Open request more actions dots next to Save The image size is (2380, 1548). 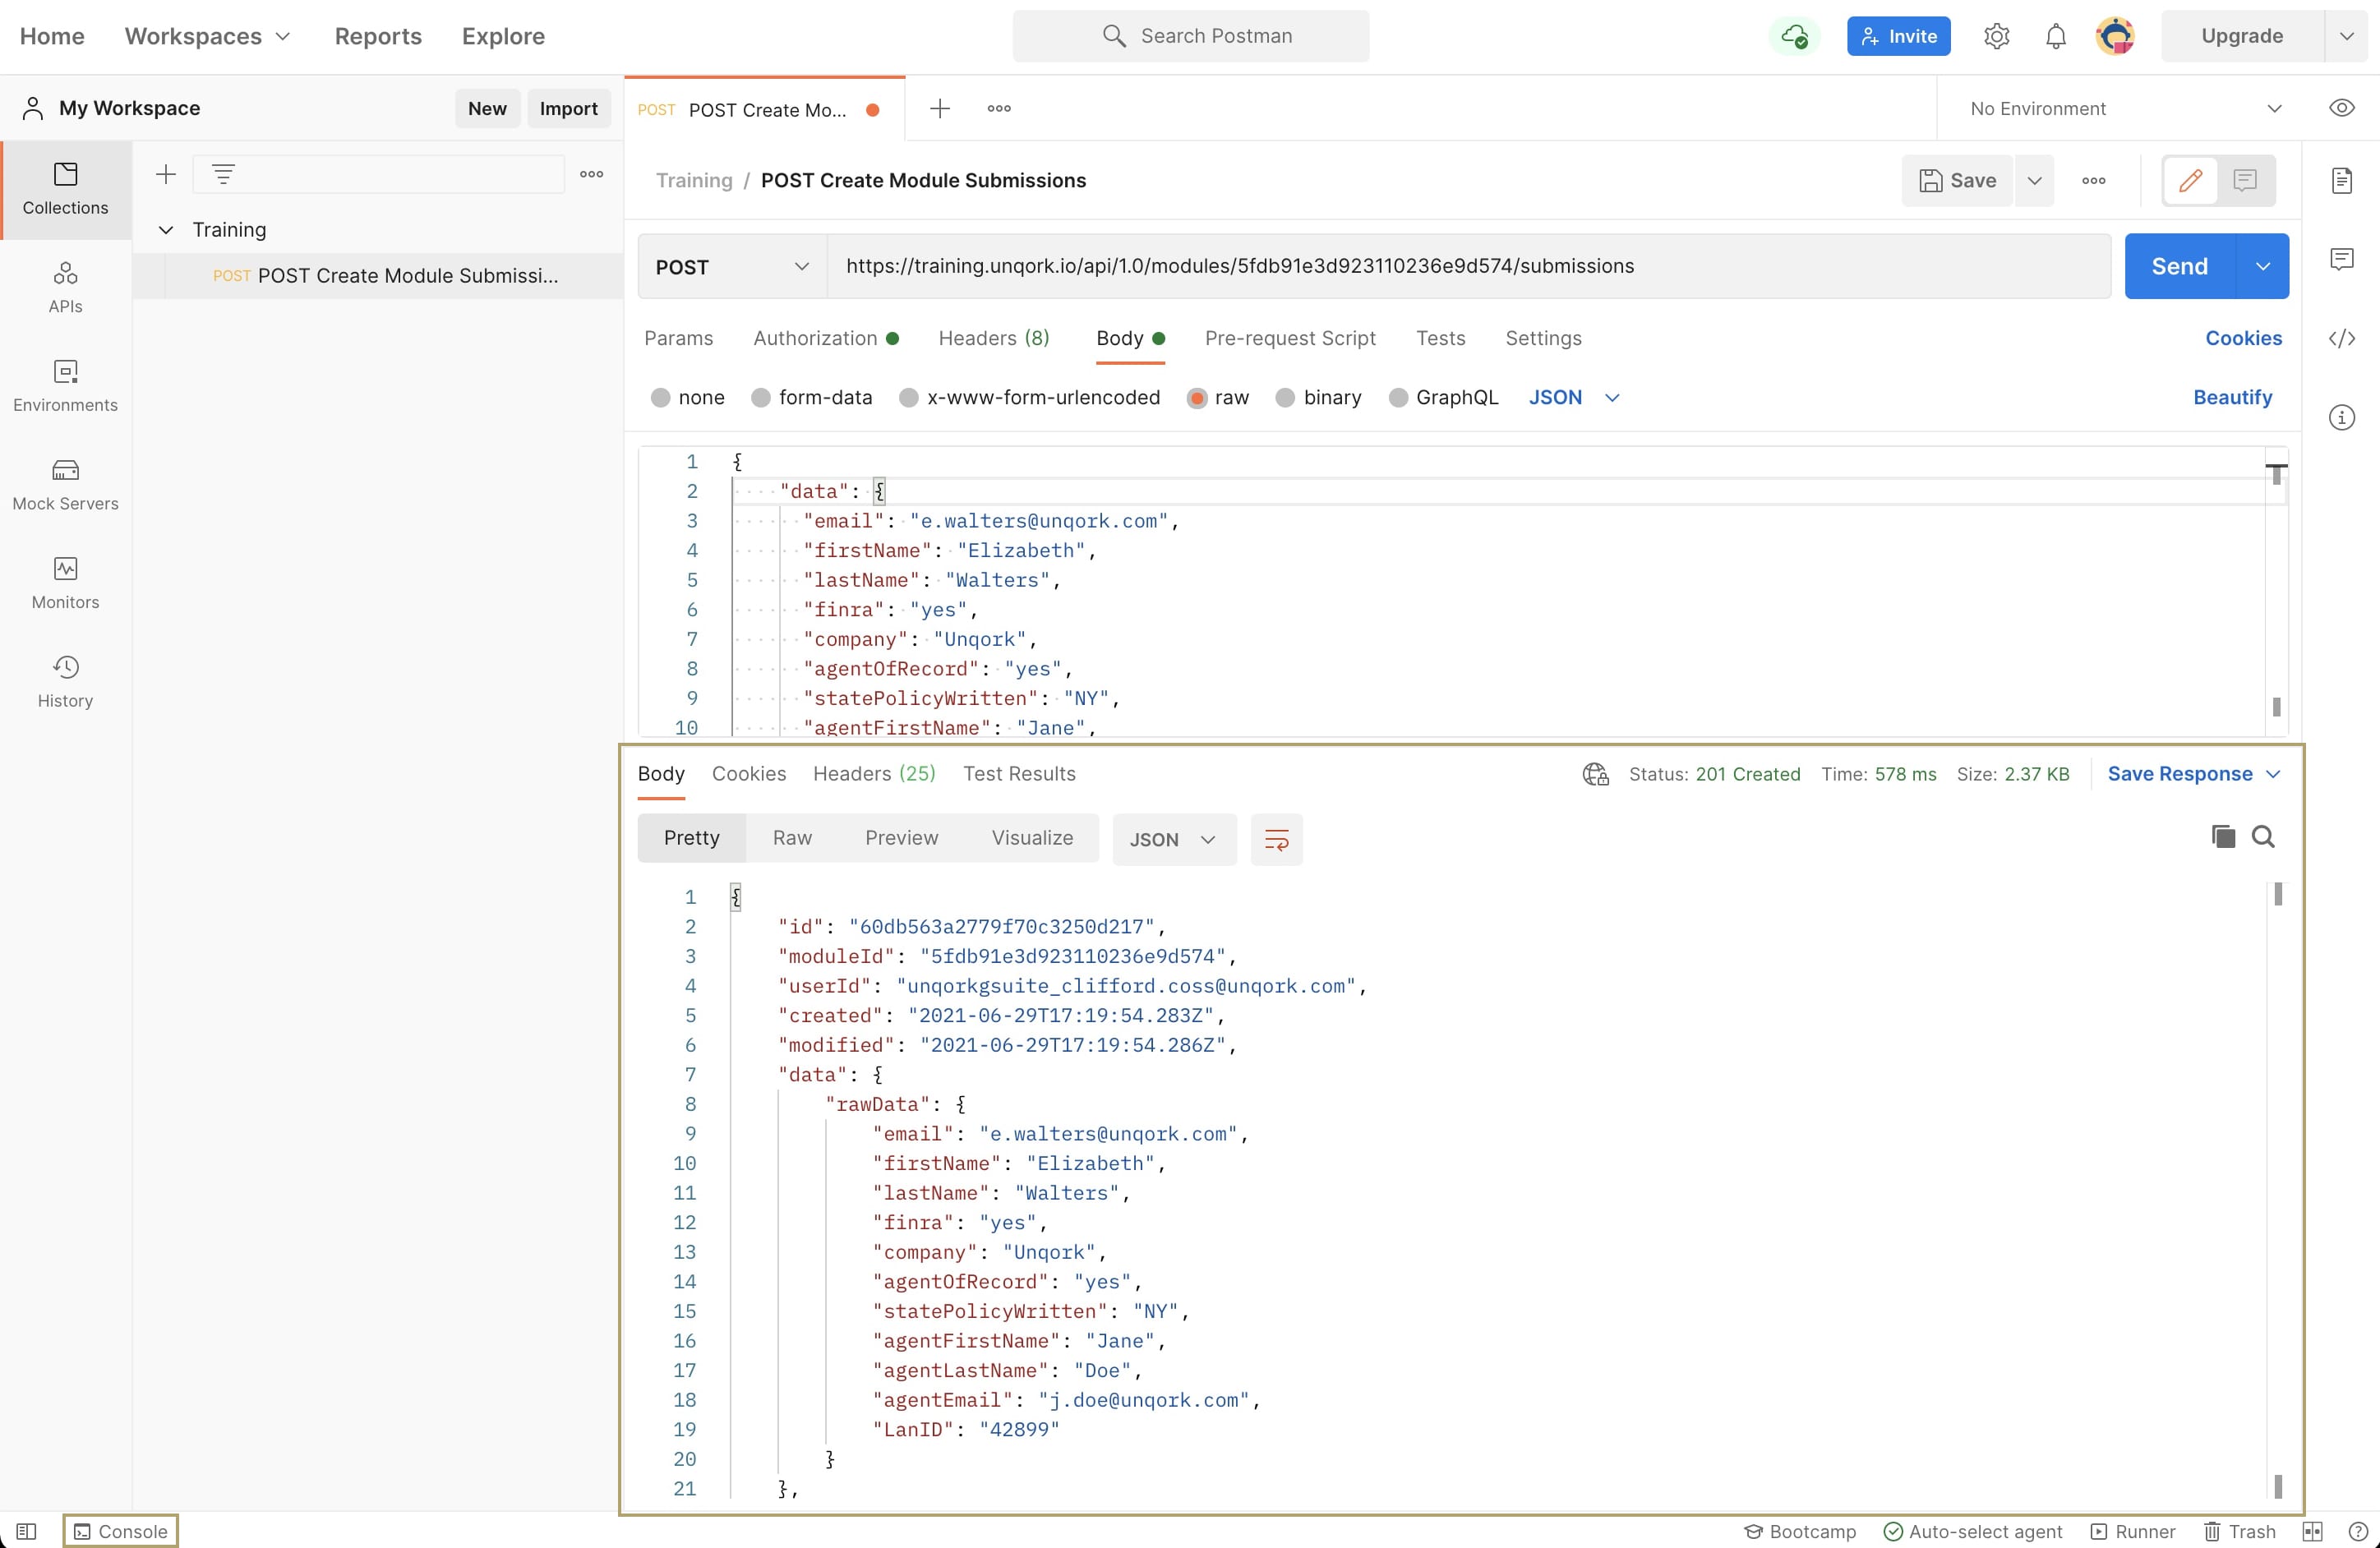pyautogui.click(x=2093, y=181)
